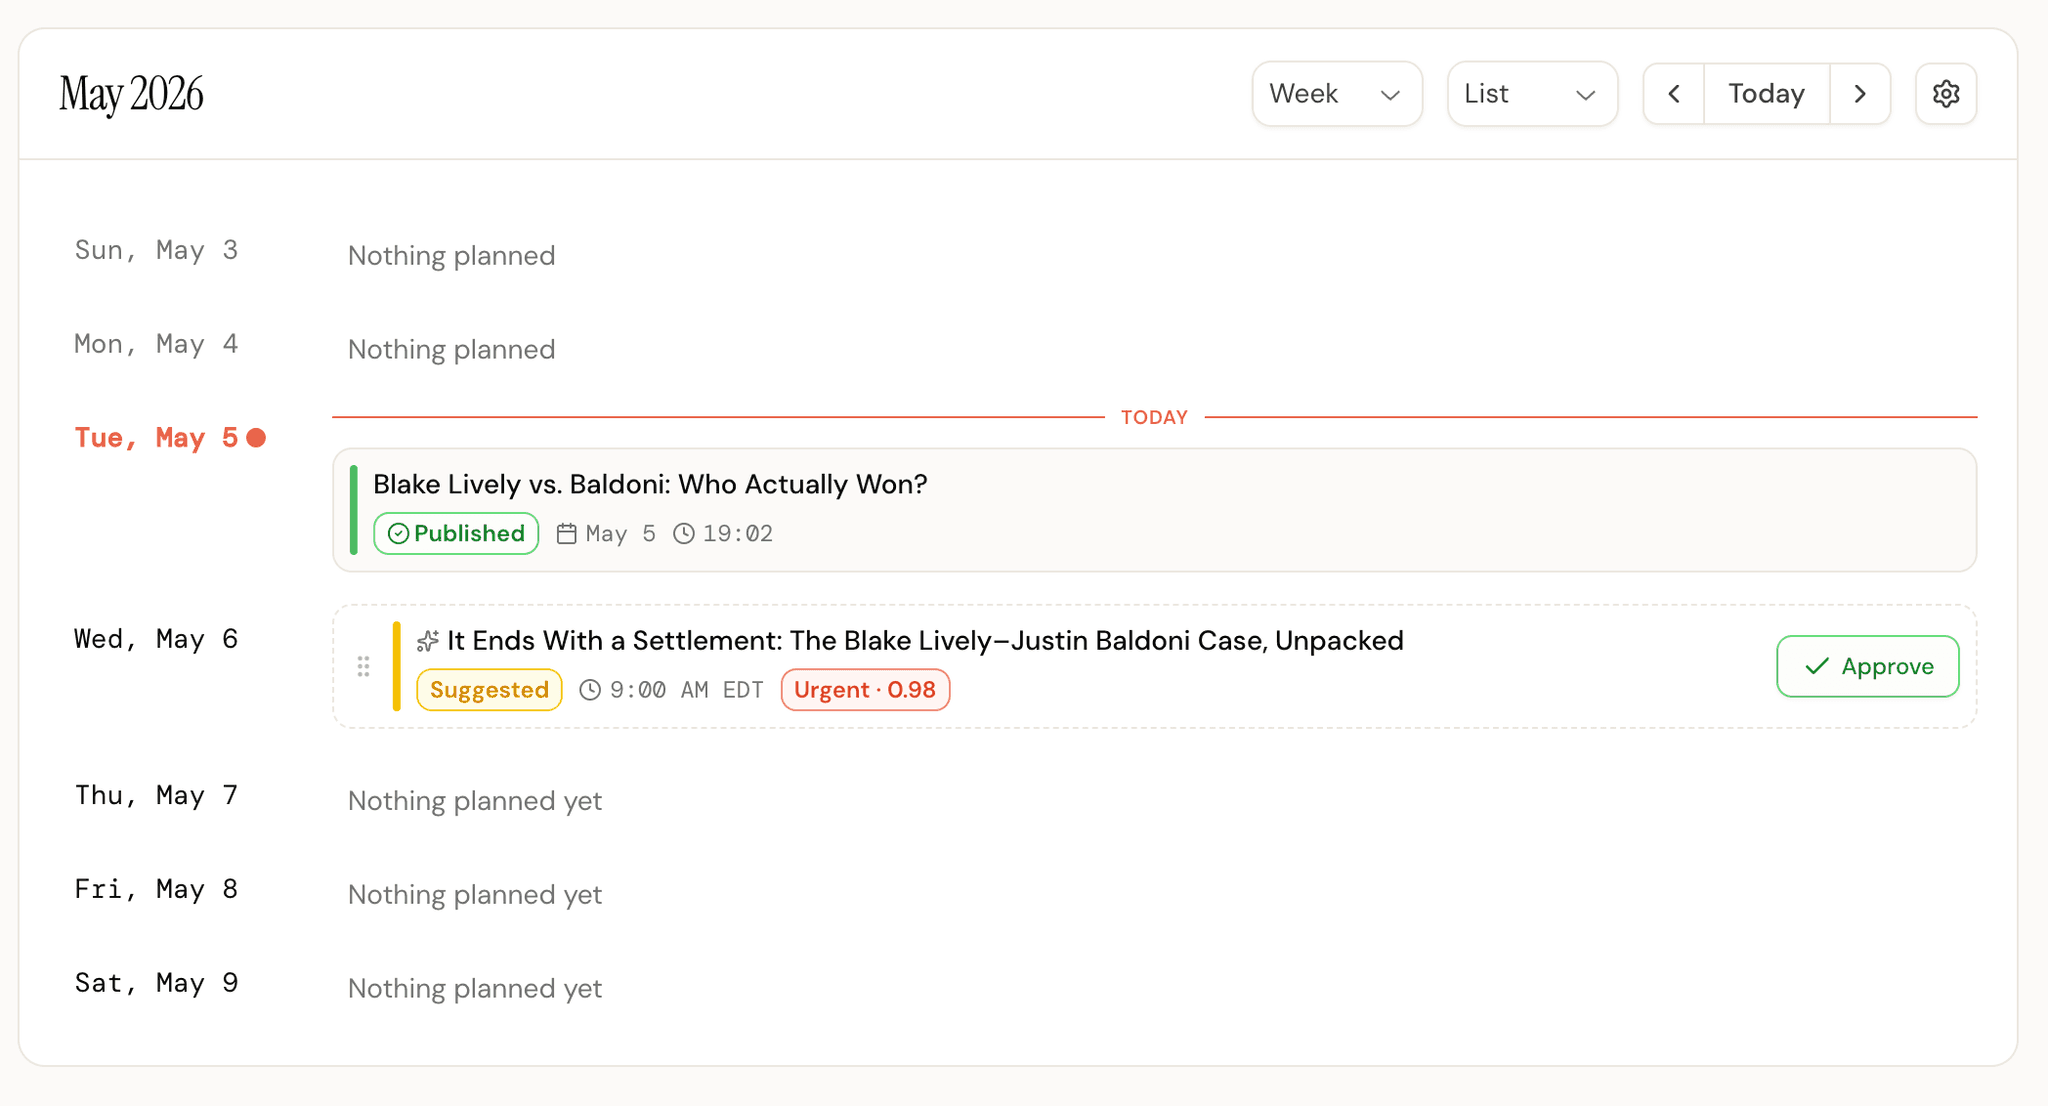The width and height of the screenshot is (2048, 1106).
Task: Click calendar icon next to May 5
Action: tap(567, 534)
